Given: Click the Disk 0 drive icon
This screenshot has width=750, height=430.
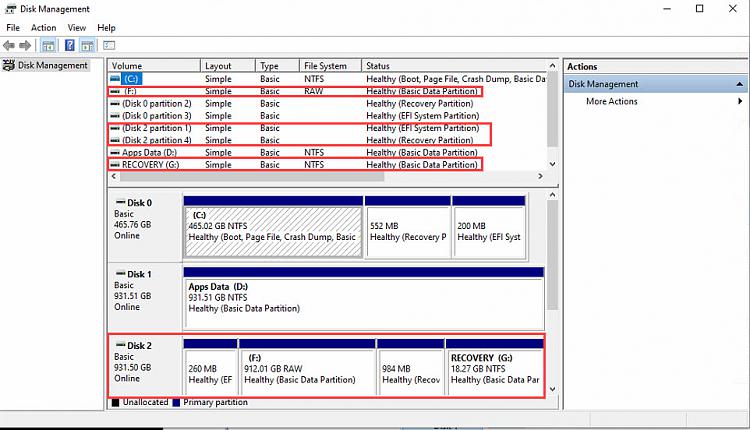Looking at the screenshot, I should point(121,202).
